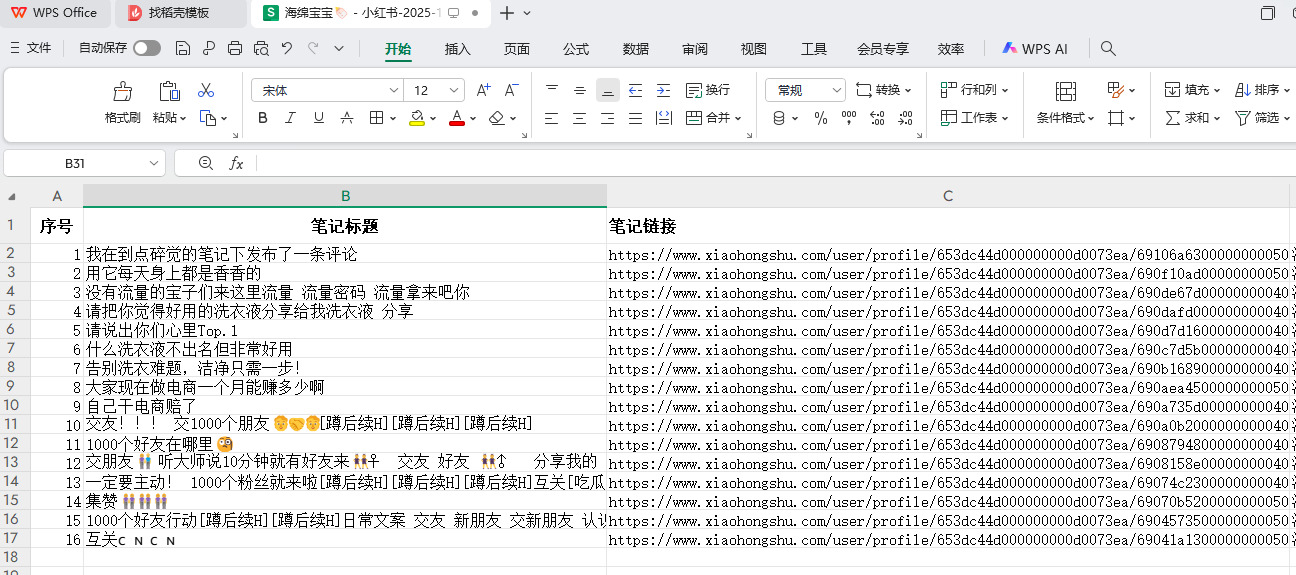Click the WPS AI button
The width and height of the screenshot is (1296, 575).
coord(1036,48)
